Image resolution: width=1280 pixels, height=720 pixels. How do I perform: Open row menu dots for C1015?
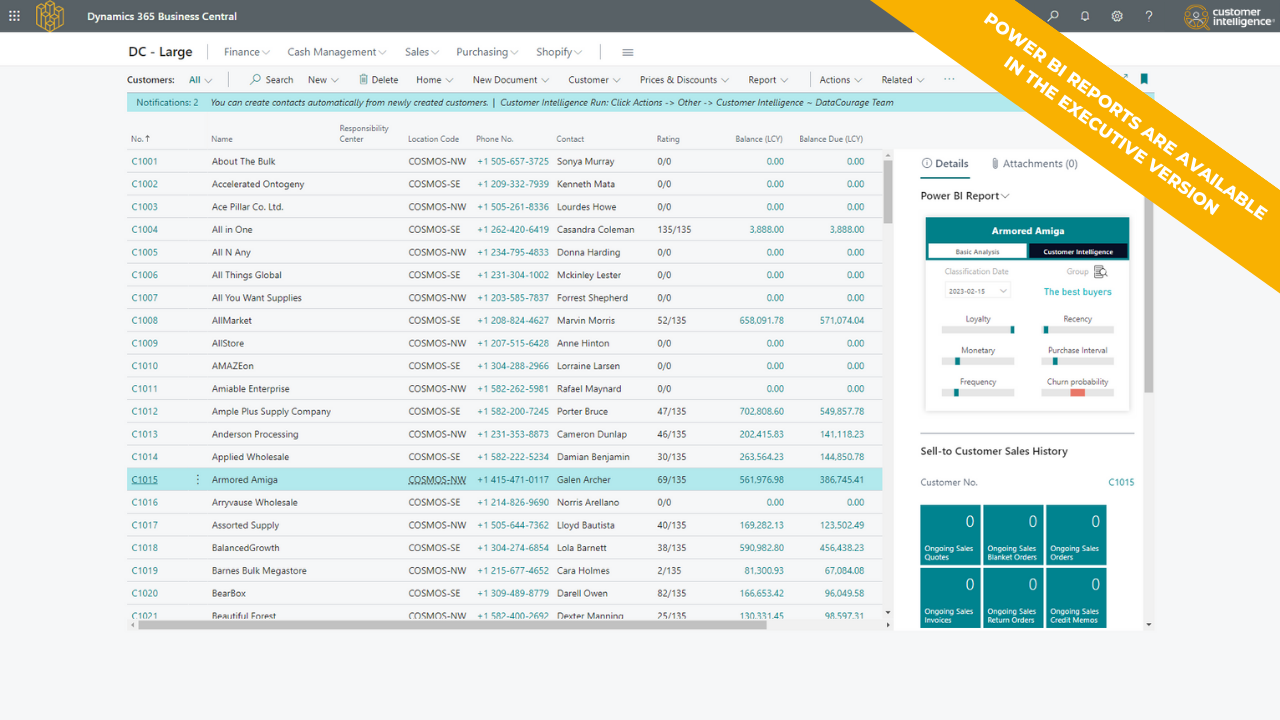pyautogui.click(x=197, y=480)
